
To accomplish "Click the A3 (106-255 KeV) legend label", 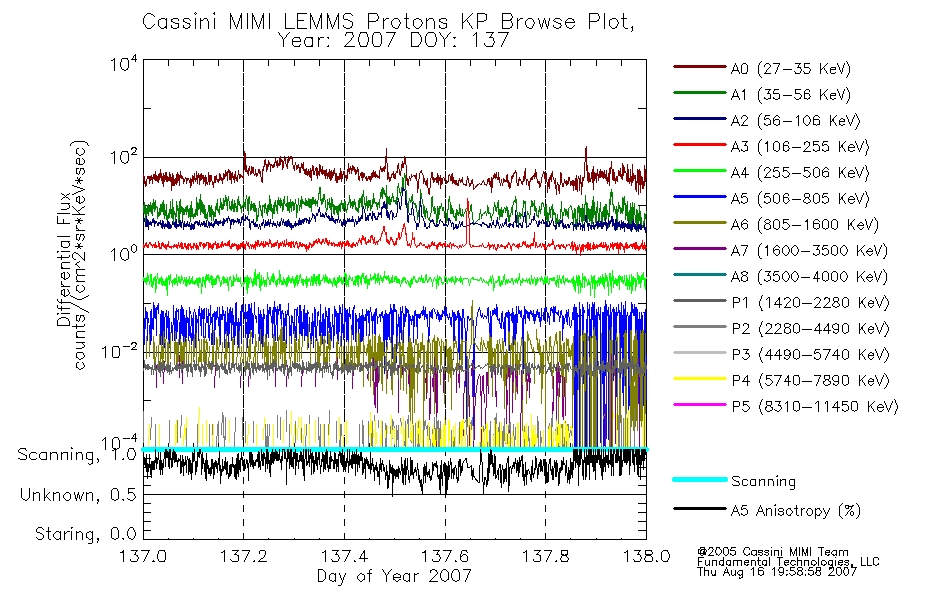I will (x=800, y=147).
